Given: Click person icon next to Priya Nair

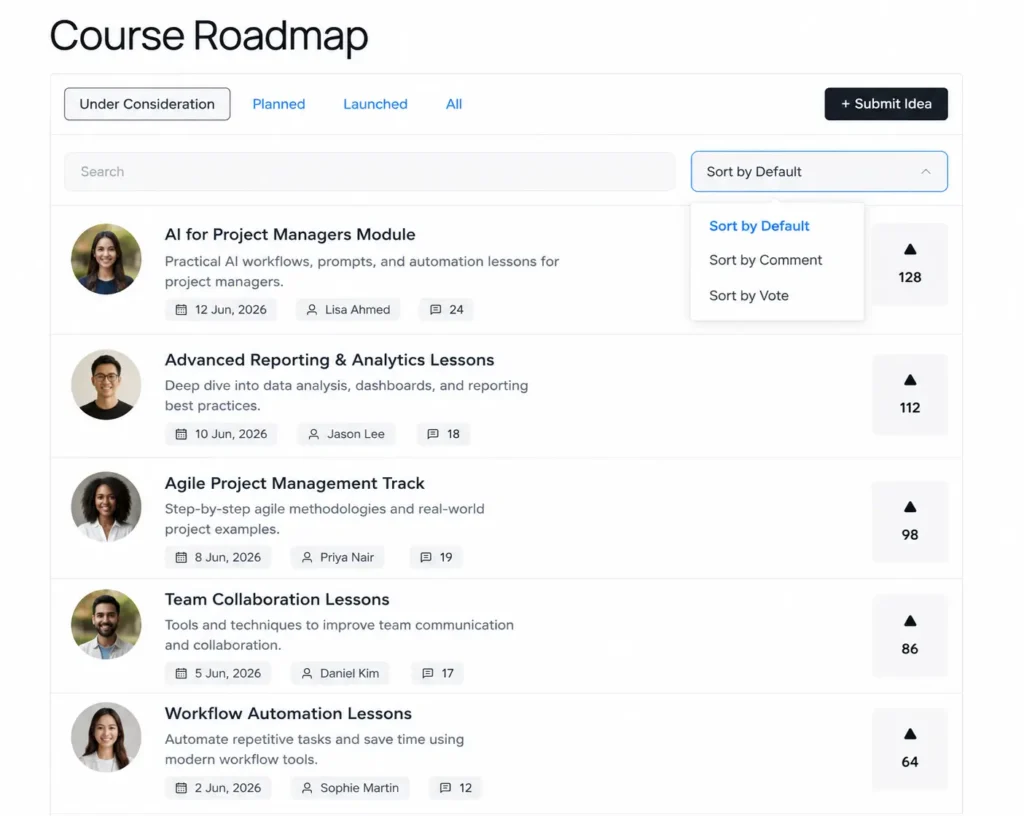Looking at the screenshot, I should (306, 557).
